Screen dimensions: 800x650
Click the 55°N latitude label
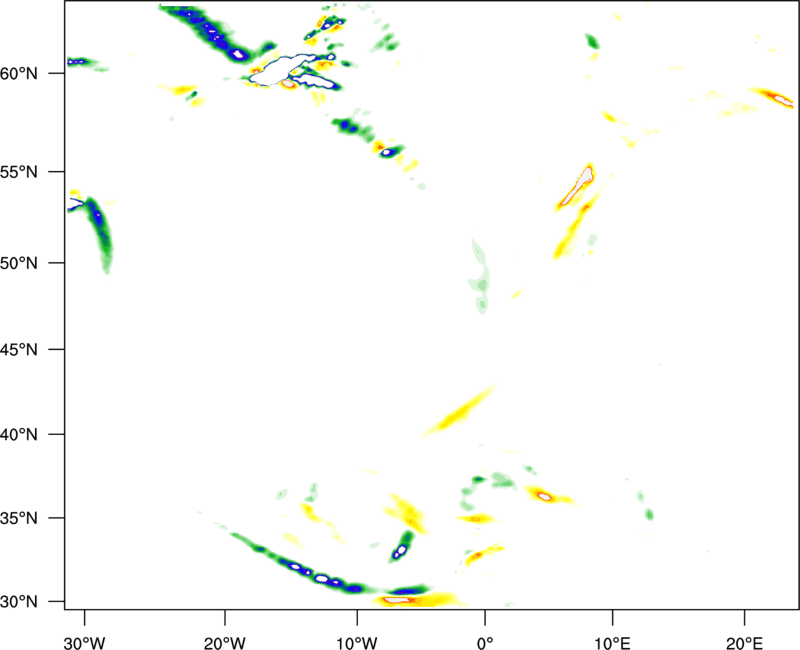point(19,172)
